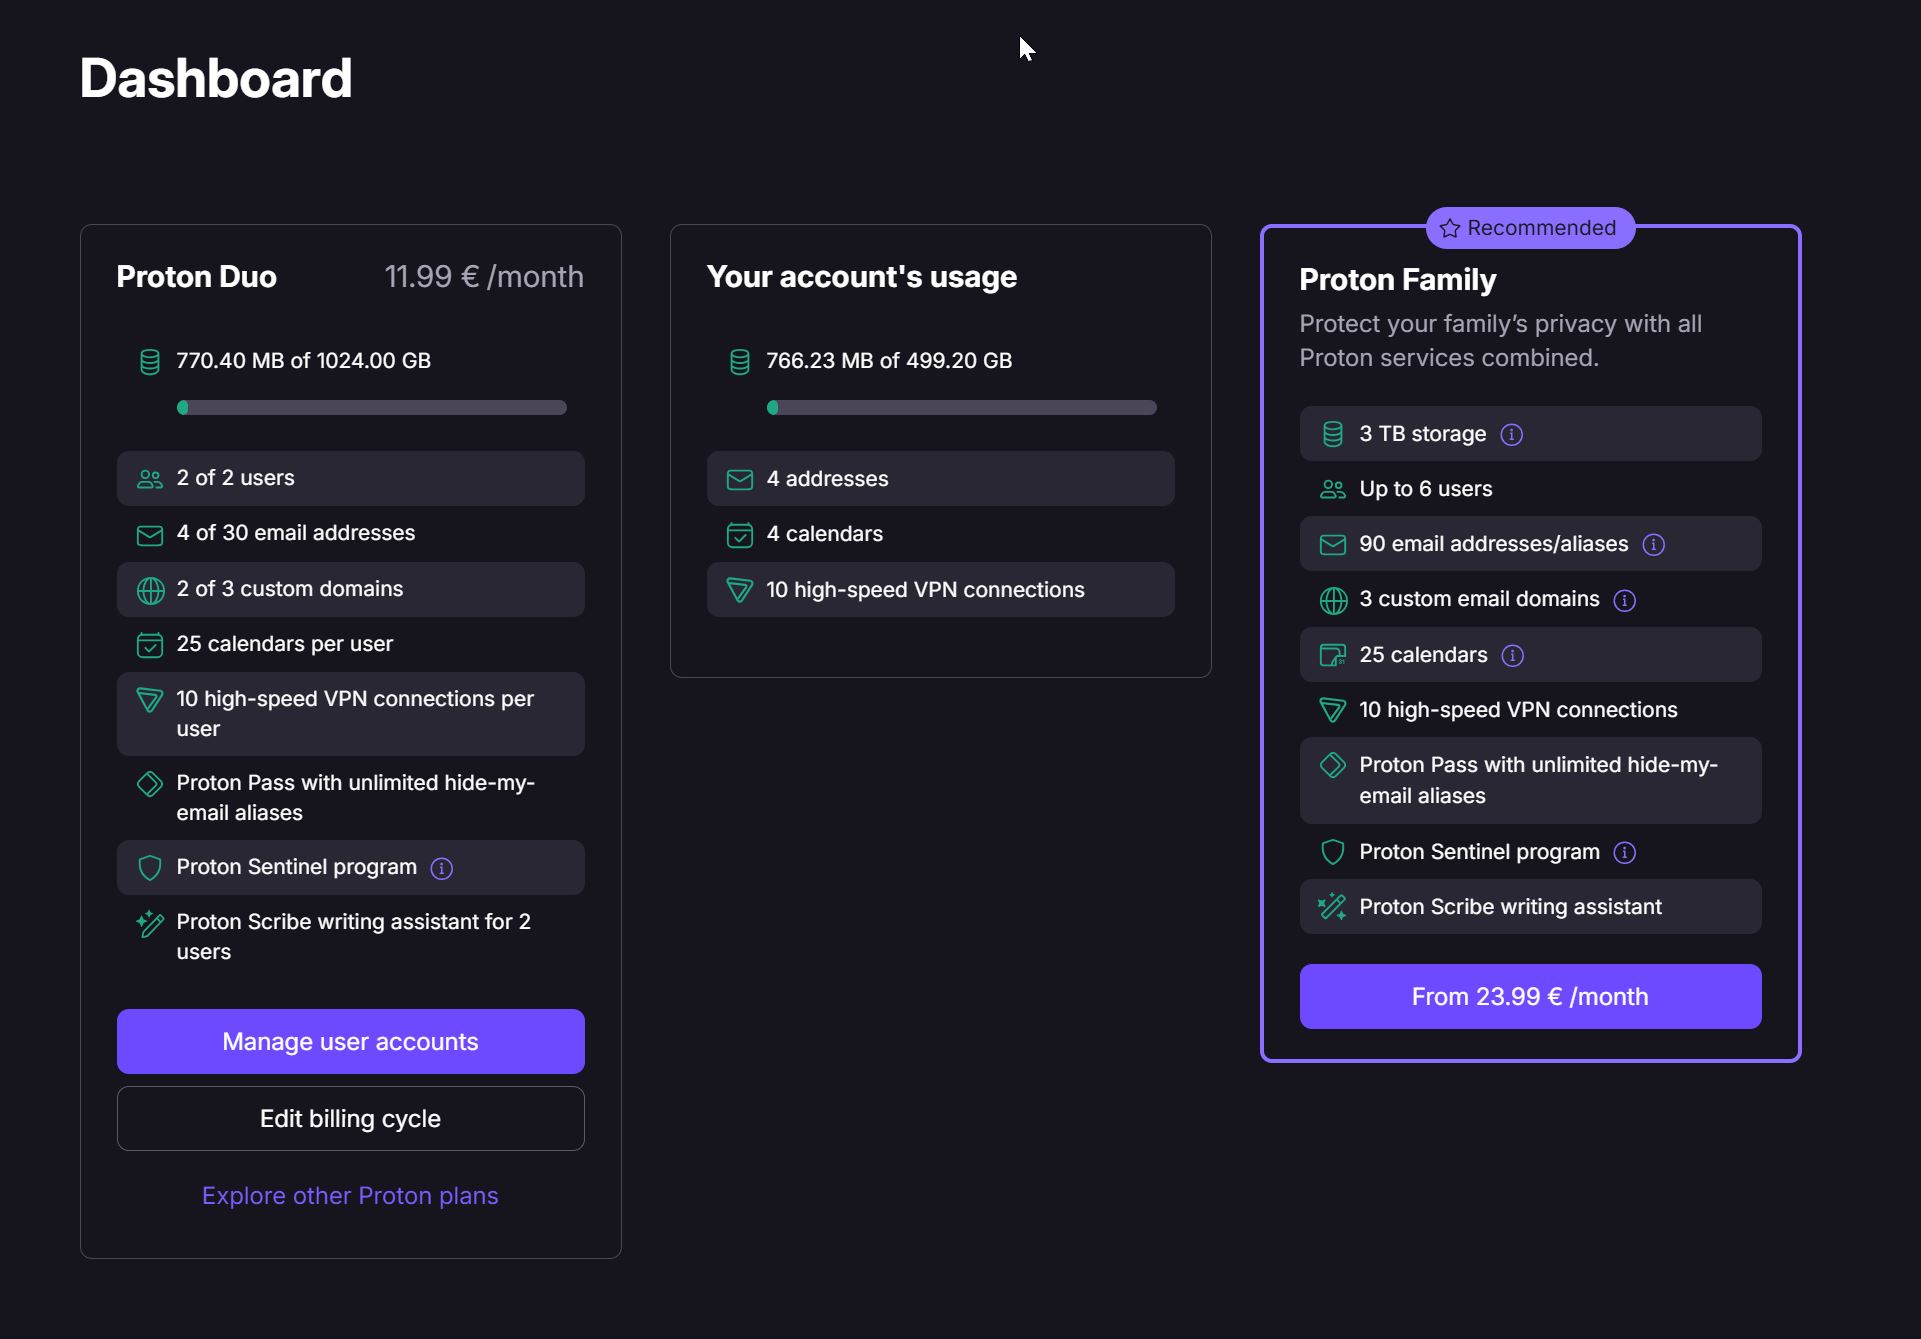
Task: Click storage icon beside 3 TB storage
Action: (x=1333, y=434)
